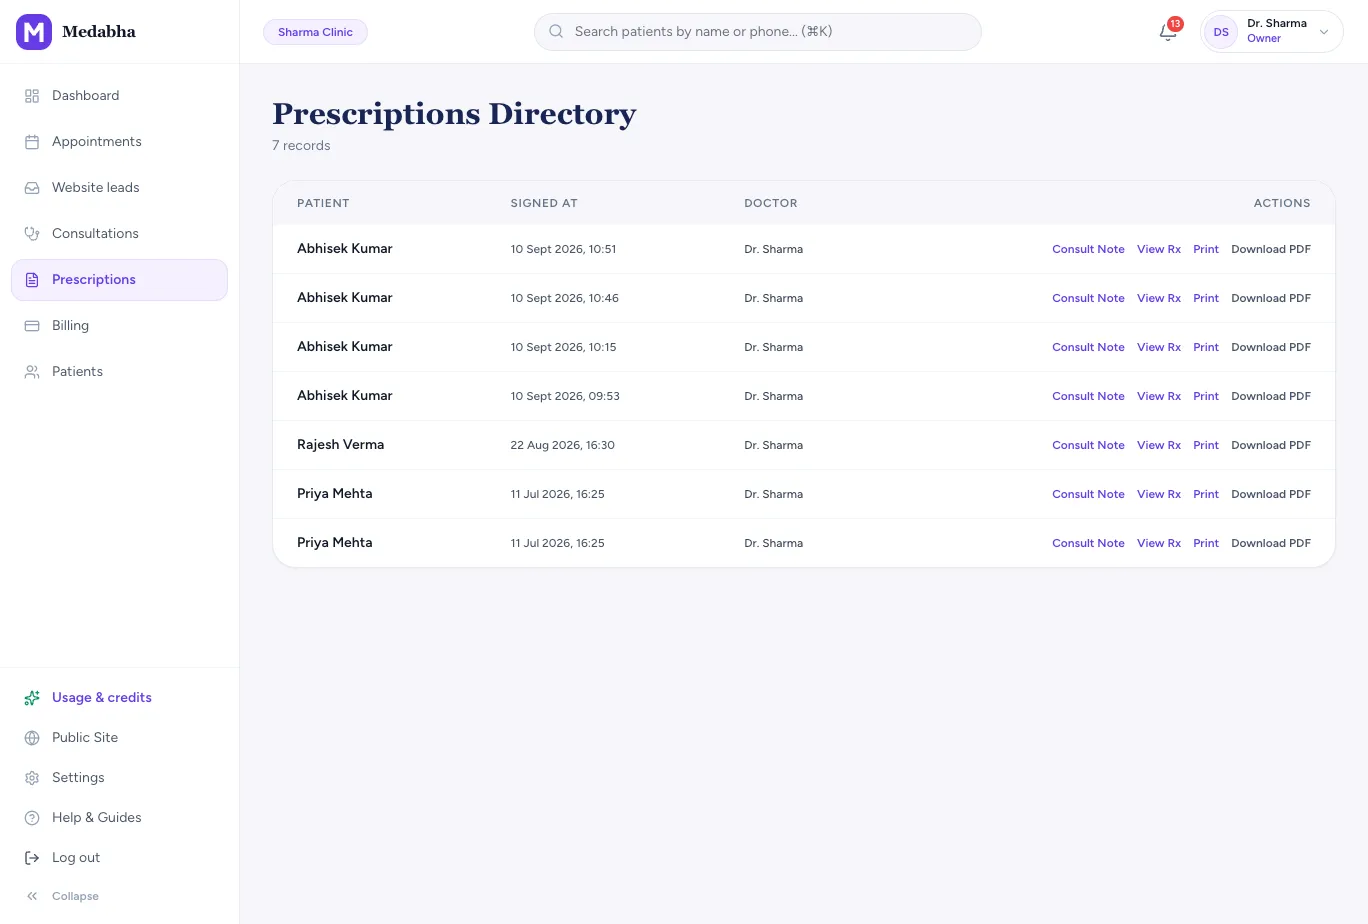This screenshot has width=1368, height=924.
Task: Log out of the account
Action: click(x=119, y=858)
